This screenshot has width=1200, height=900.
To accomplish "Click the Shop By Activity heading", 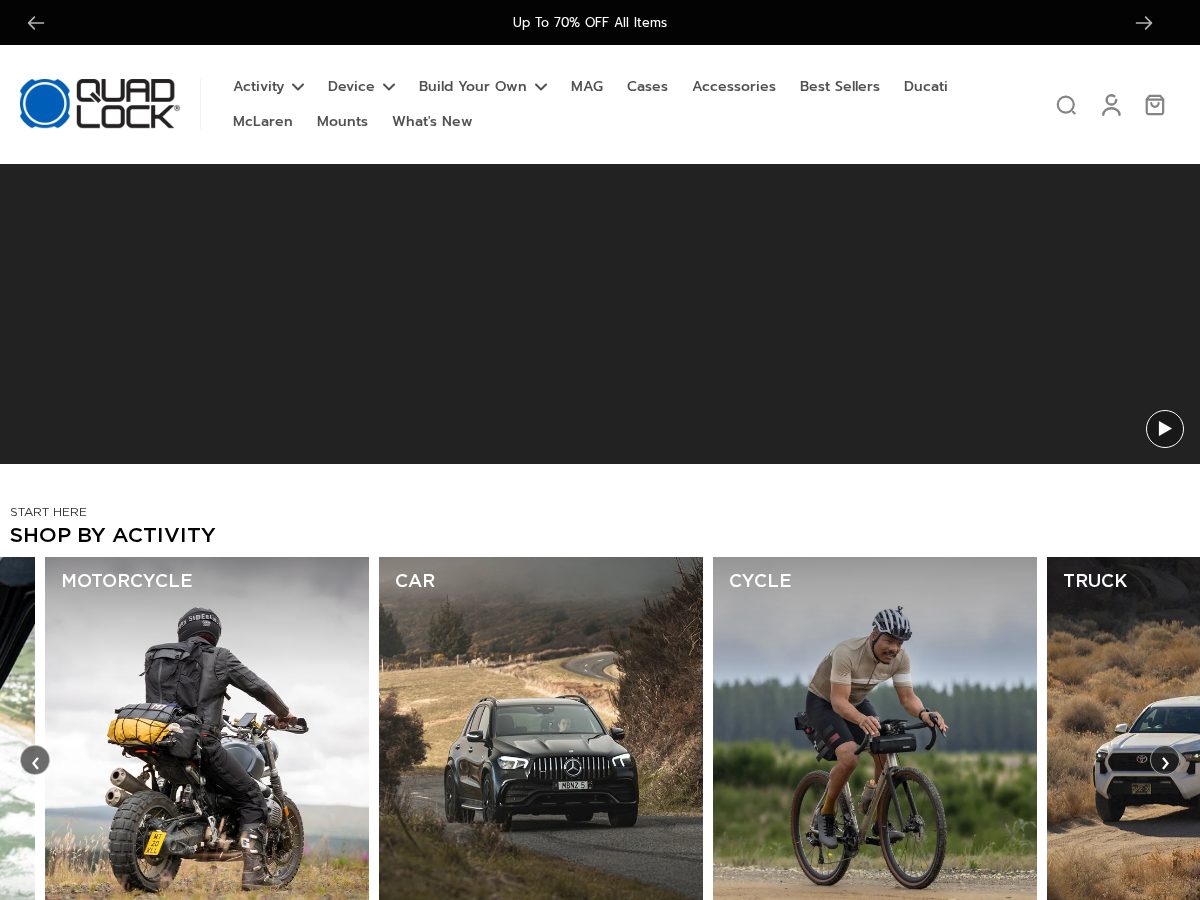I will click(x=113, y=535).
